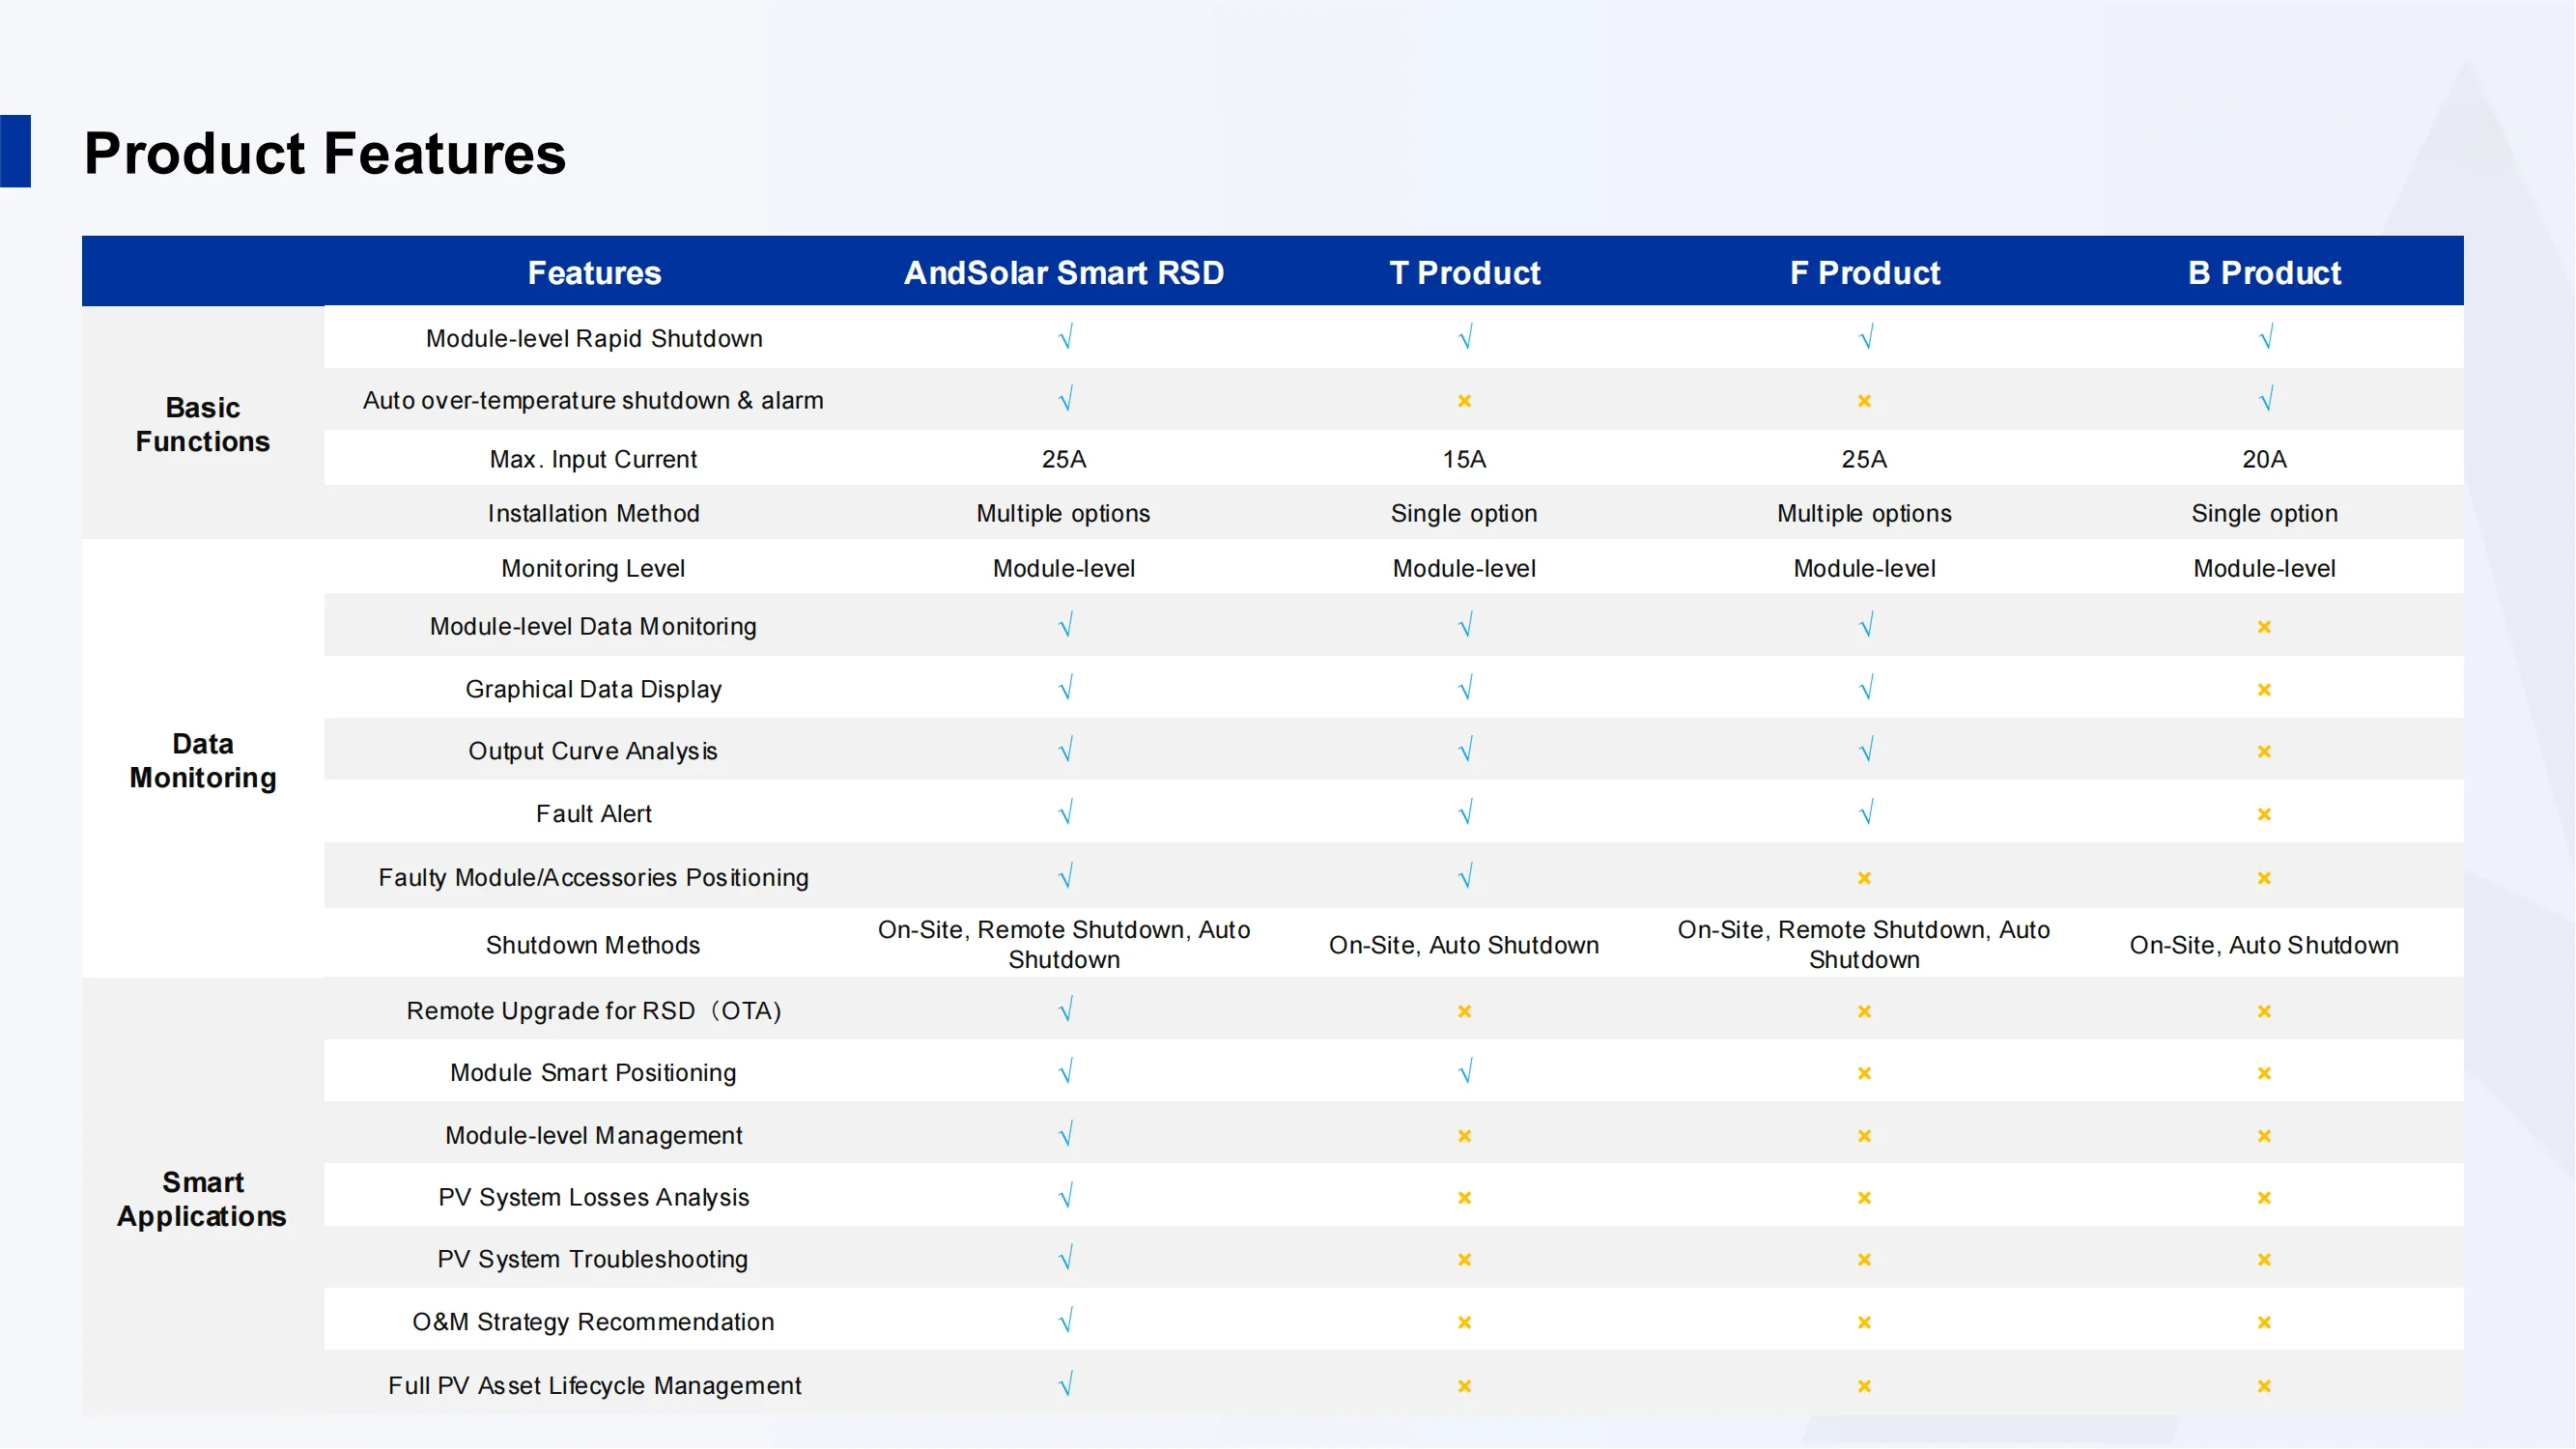Click AndSolar checkmark for Full PV Asset Lifecycle

1065,1385
